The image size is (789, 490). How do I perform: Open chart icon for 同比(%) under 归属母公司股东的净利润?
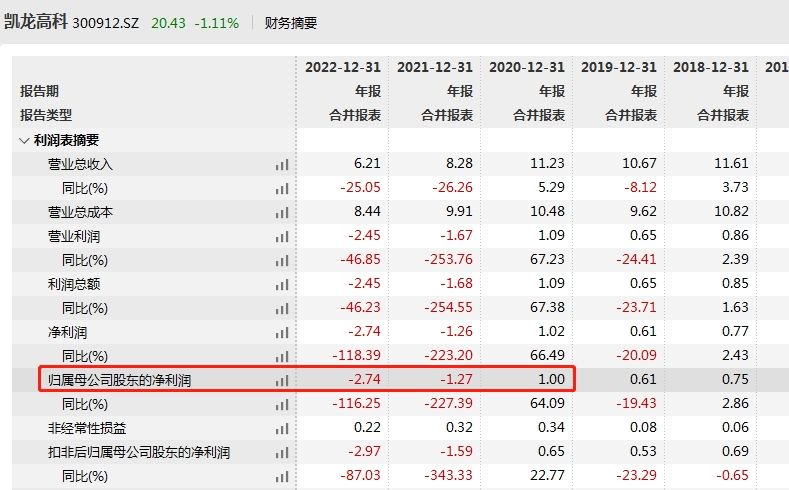282,404
